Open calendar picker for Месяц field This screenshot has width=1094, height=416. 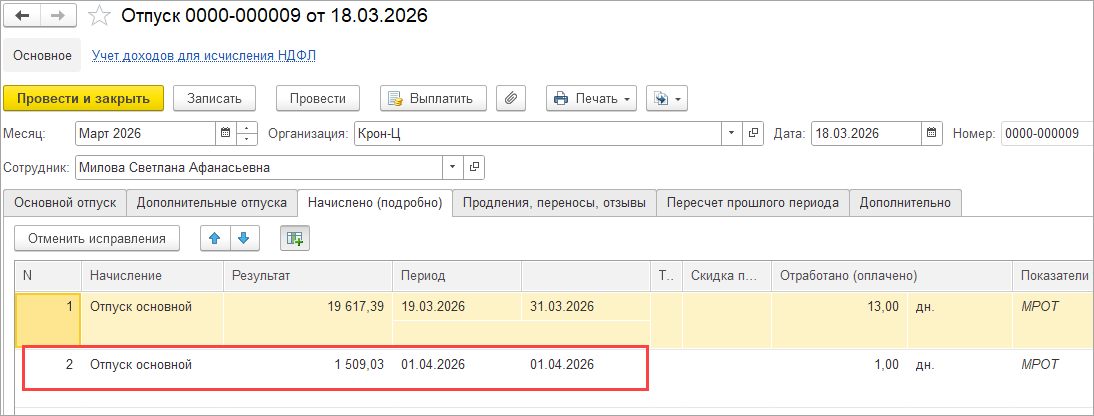tap(226, 133)
